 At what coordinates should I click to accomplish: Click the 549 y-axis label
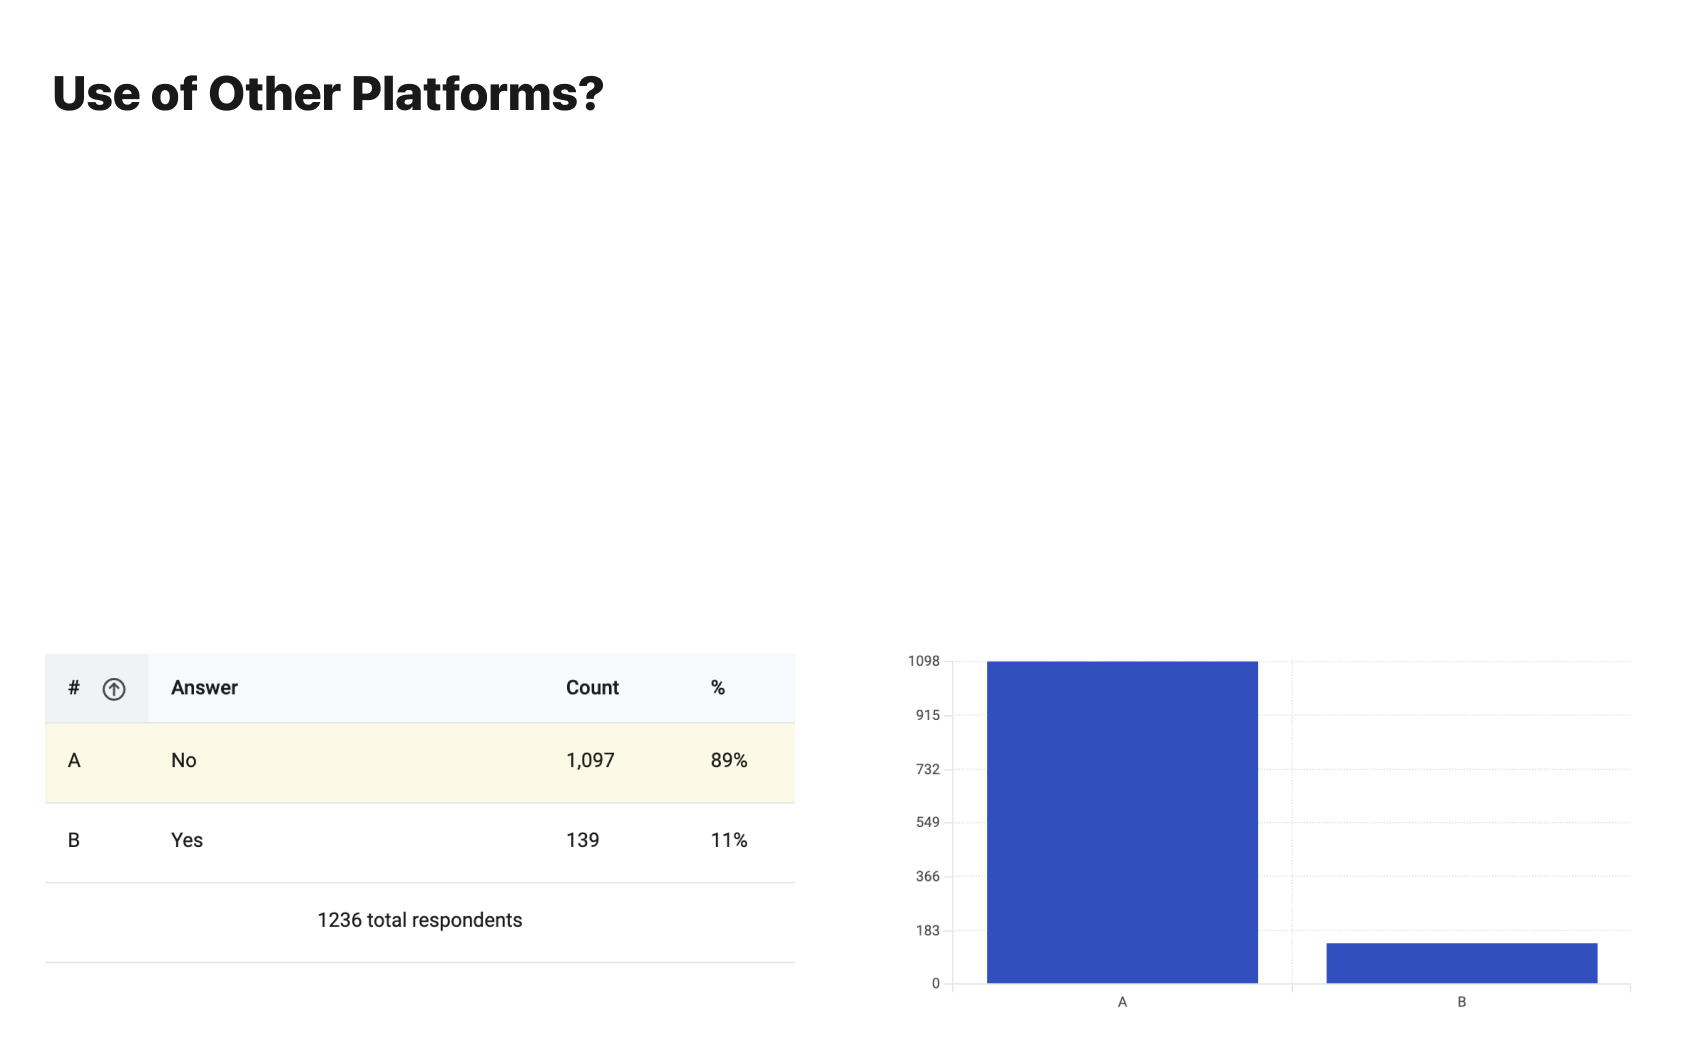tap(928, 822)
